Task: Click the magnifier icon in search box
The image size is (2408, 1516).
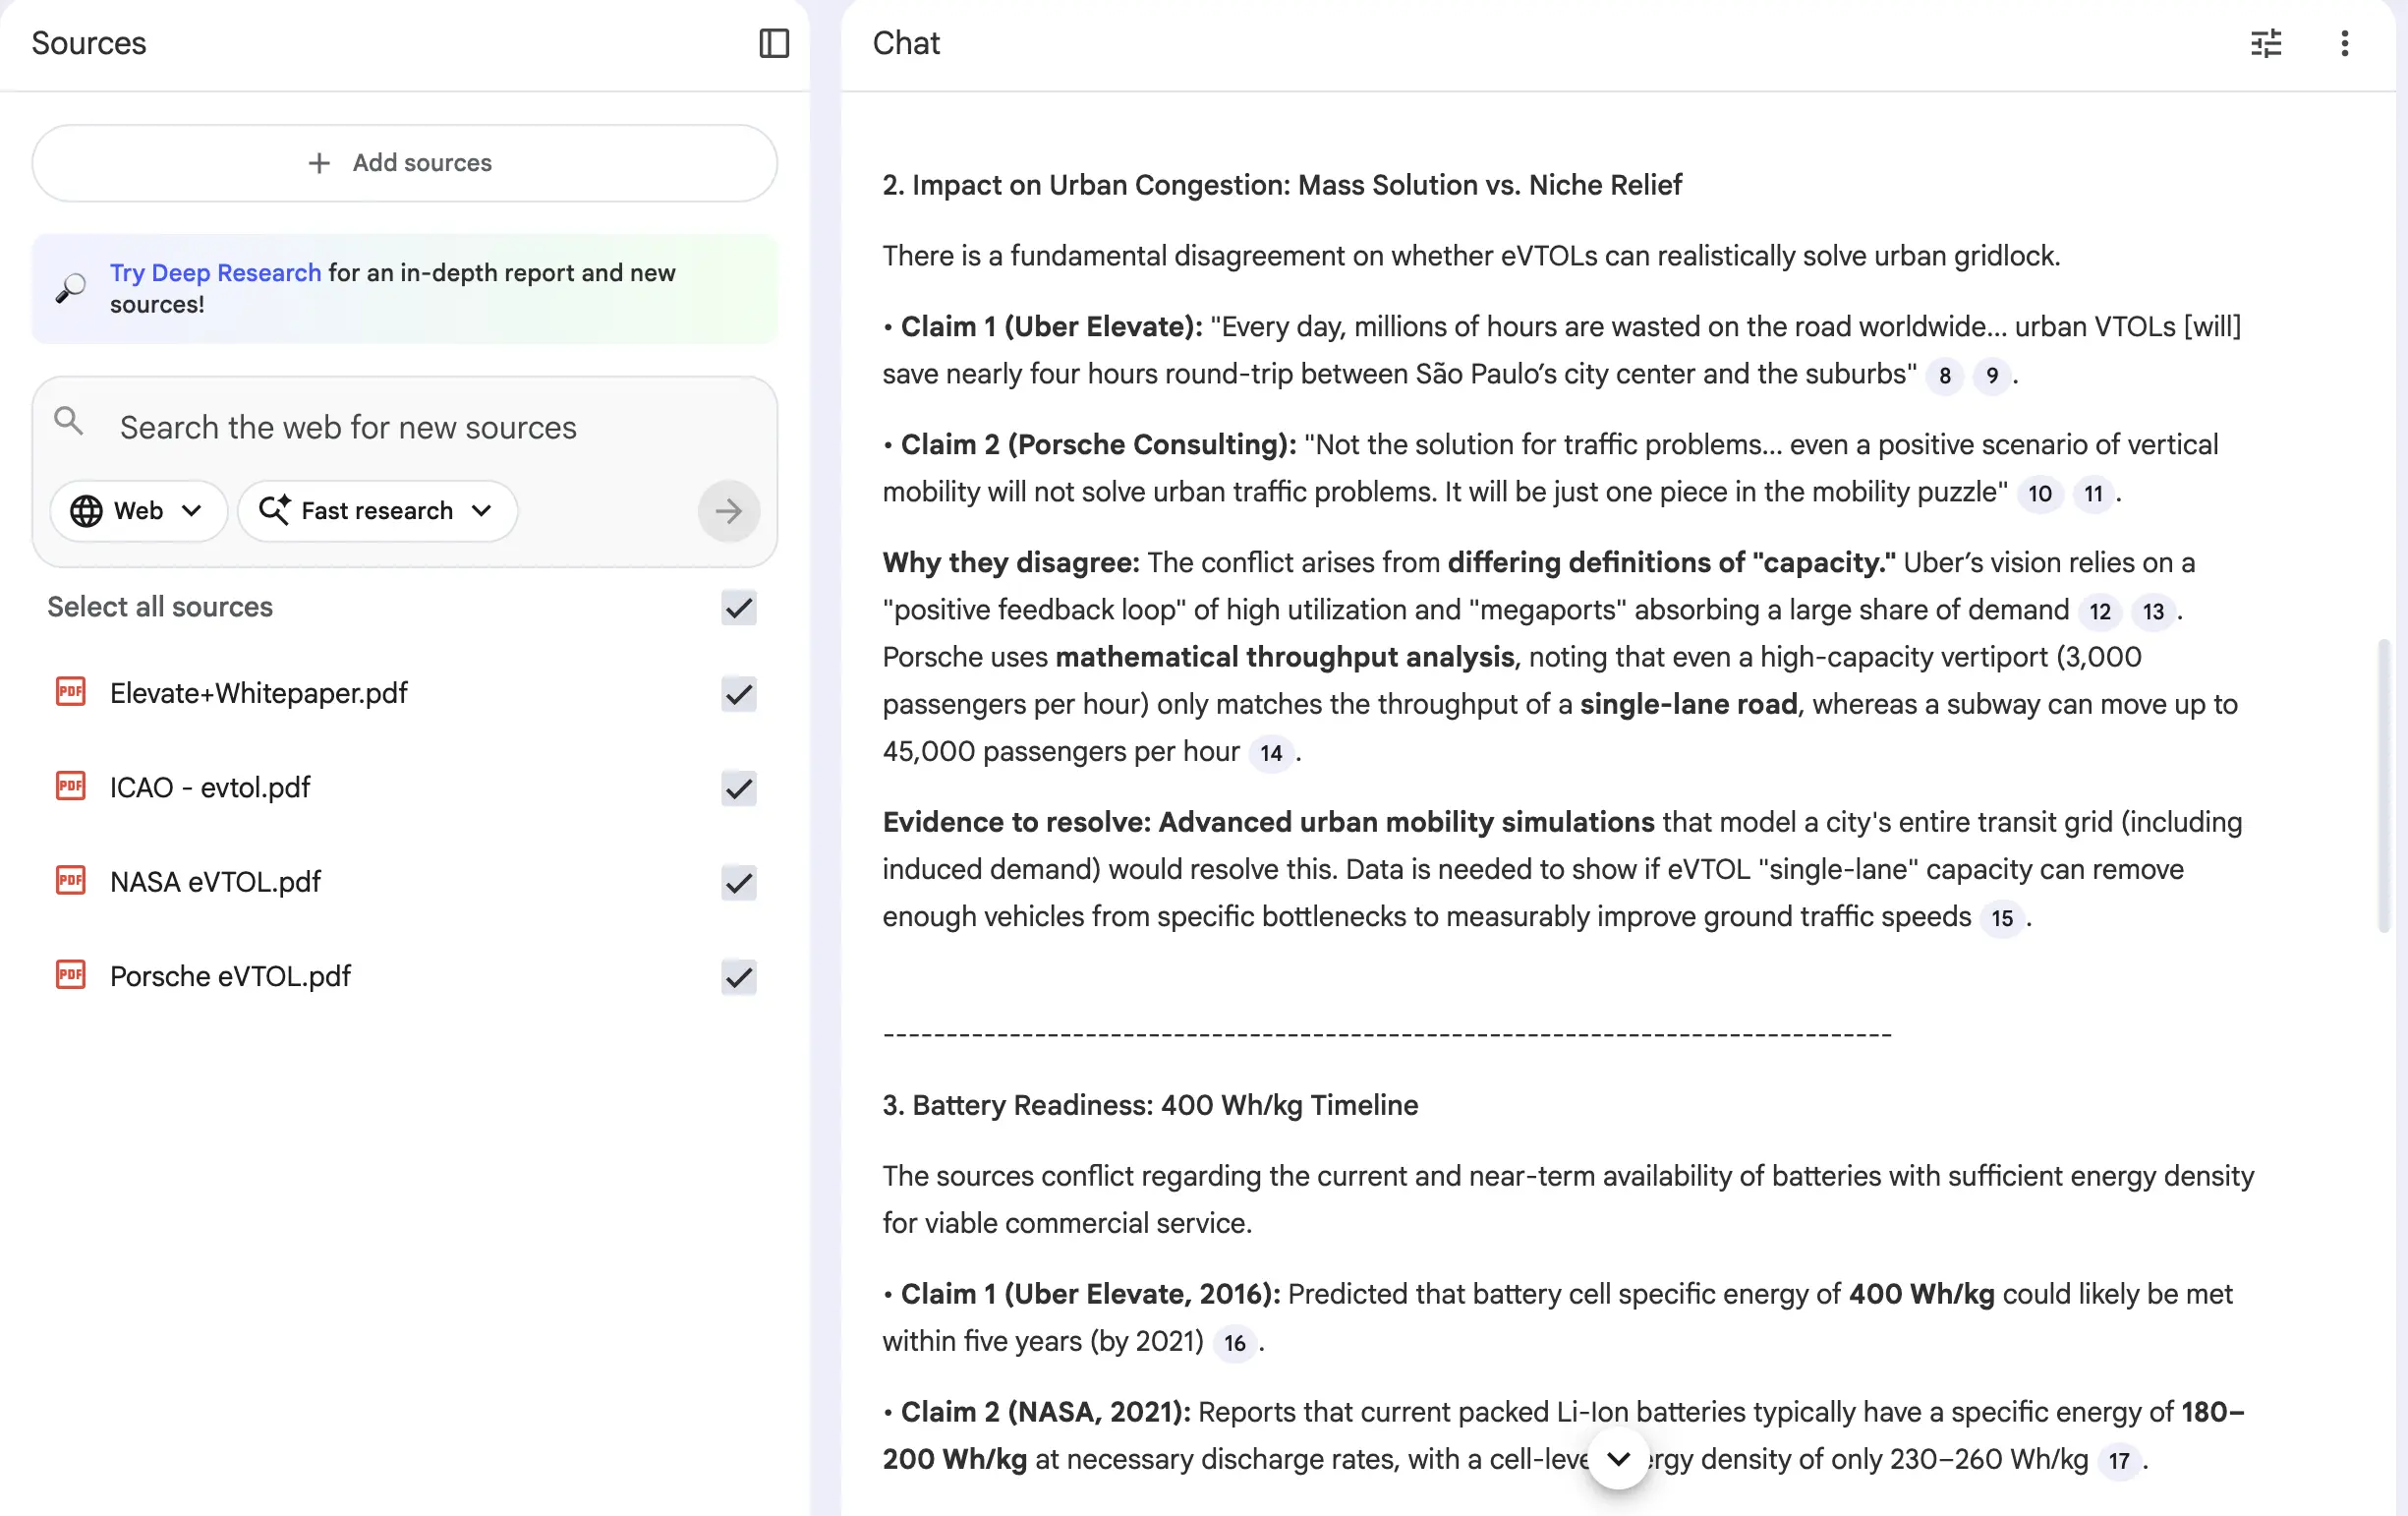Action: tap(68, 421)
